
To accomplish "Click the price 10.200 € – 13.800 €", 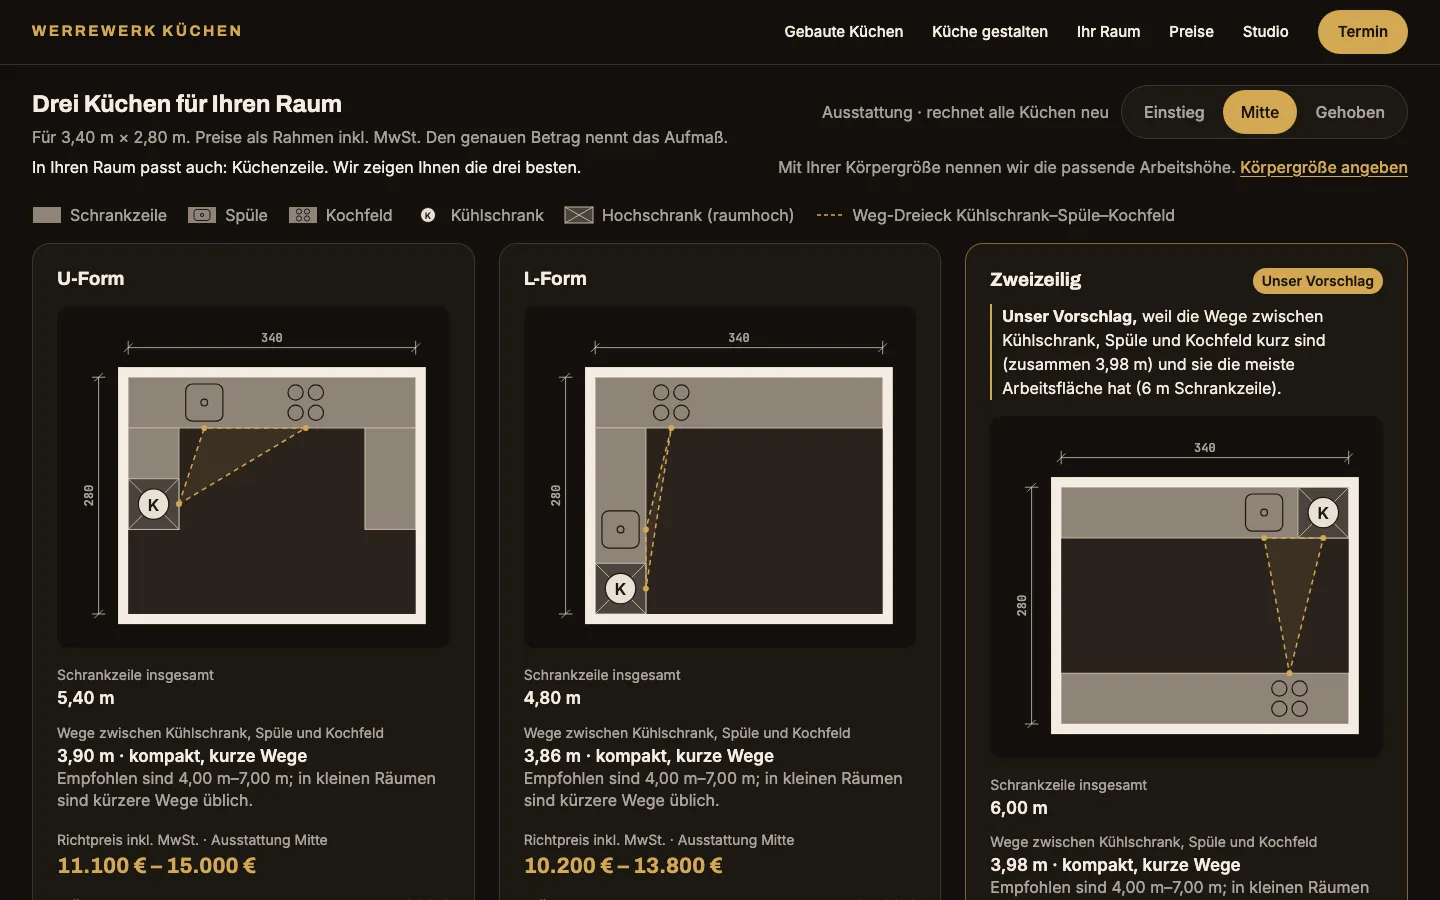I will click(623, 866).
